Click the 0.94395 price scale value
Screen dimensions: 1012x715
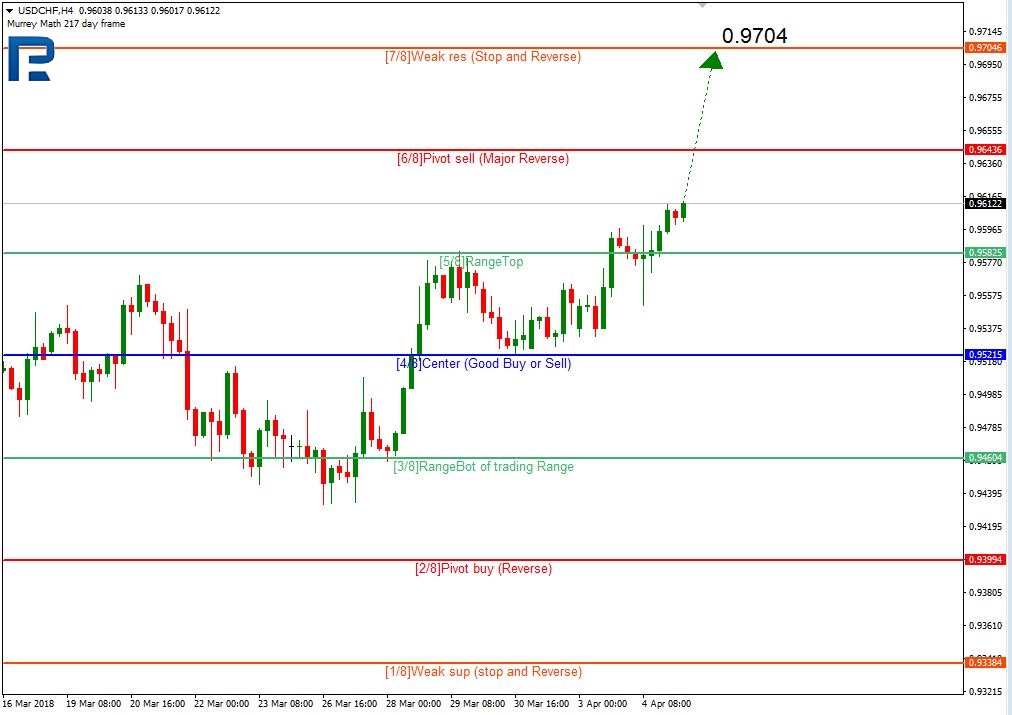(x=987, y=494)
